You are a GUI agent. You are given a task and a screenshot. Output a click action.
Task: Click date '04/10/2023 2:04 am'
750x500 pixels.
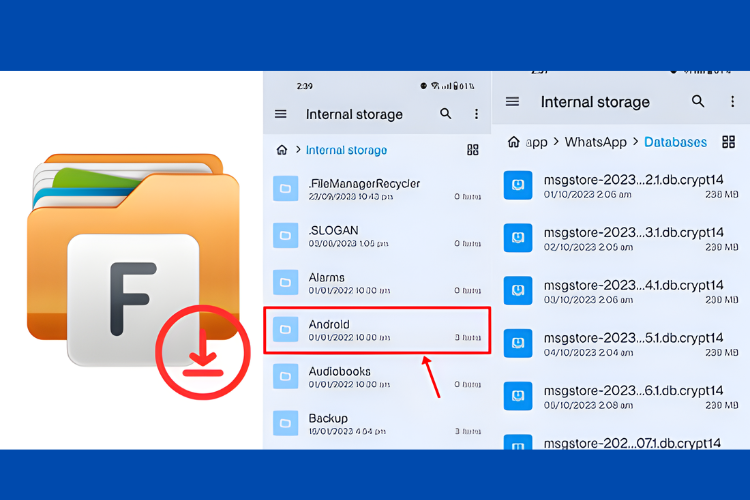coord(588,353)
